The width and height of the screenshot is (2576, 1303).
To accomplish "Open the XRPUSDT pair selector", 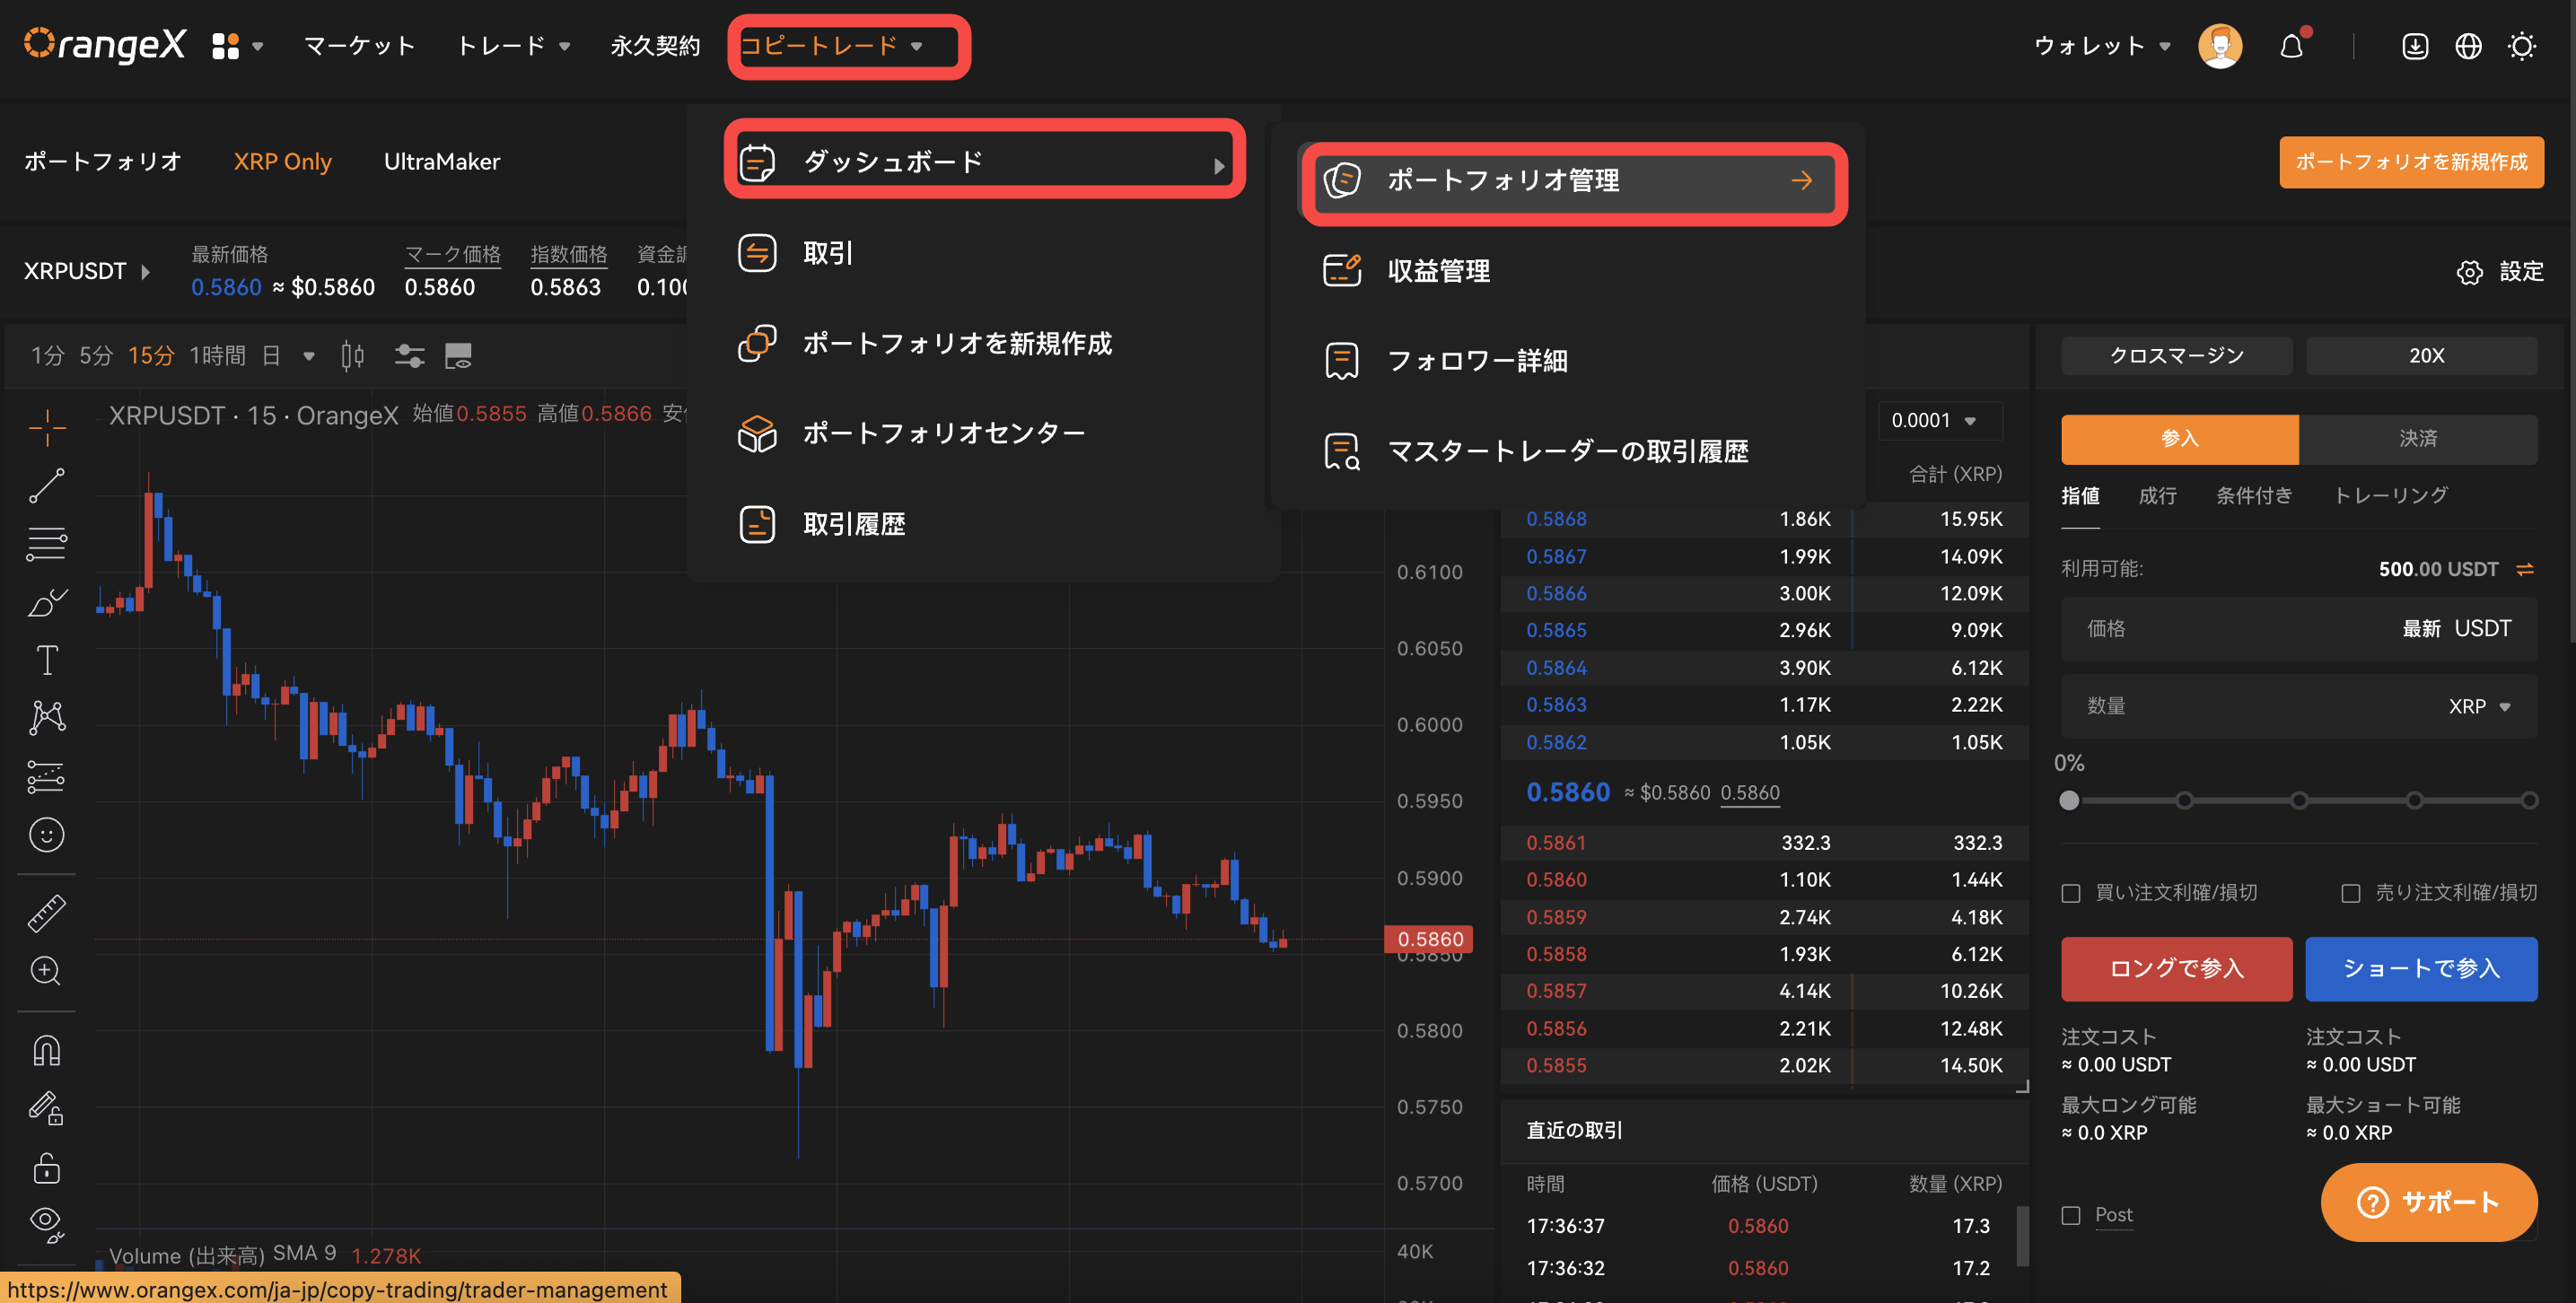I will 86,271.
